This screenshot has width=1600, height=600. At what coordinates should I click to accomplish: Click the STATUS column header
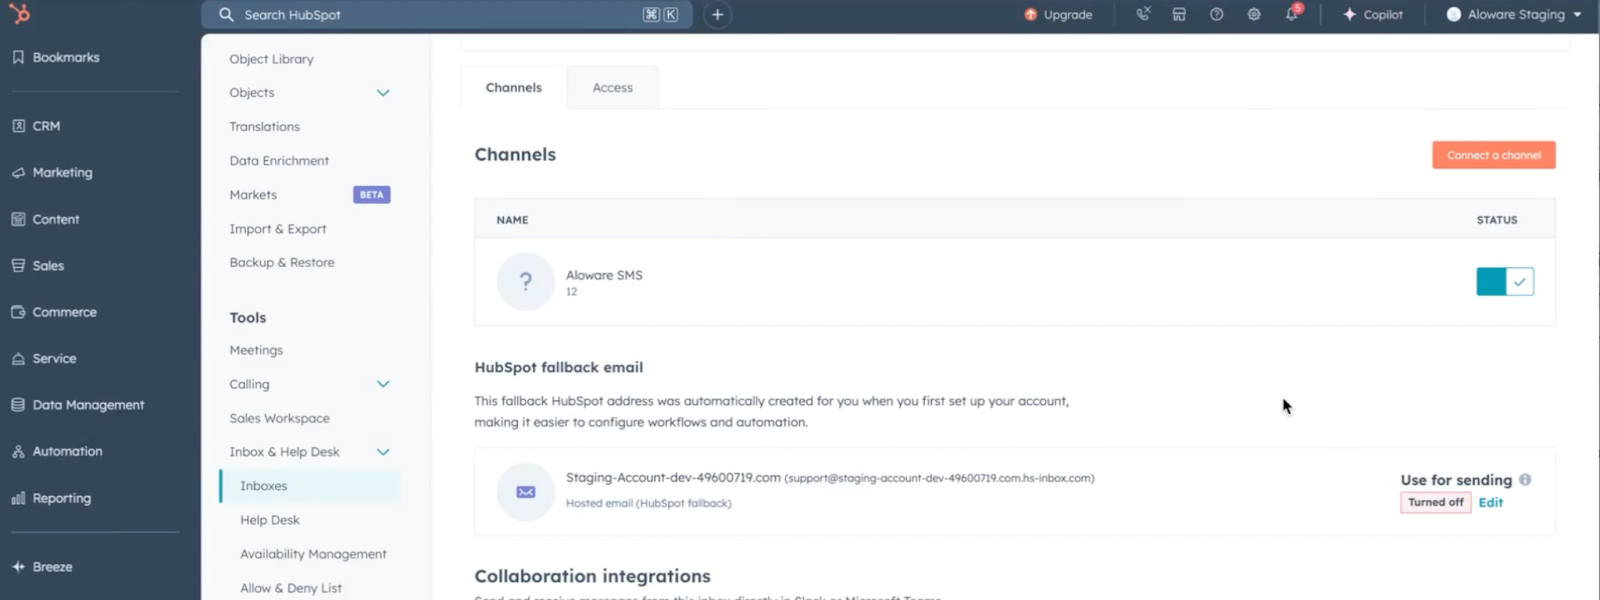pos(1497,220)
